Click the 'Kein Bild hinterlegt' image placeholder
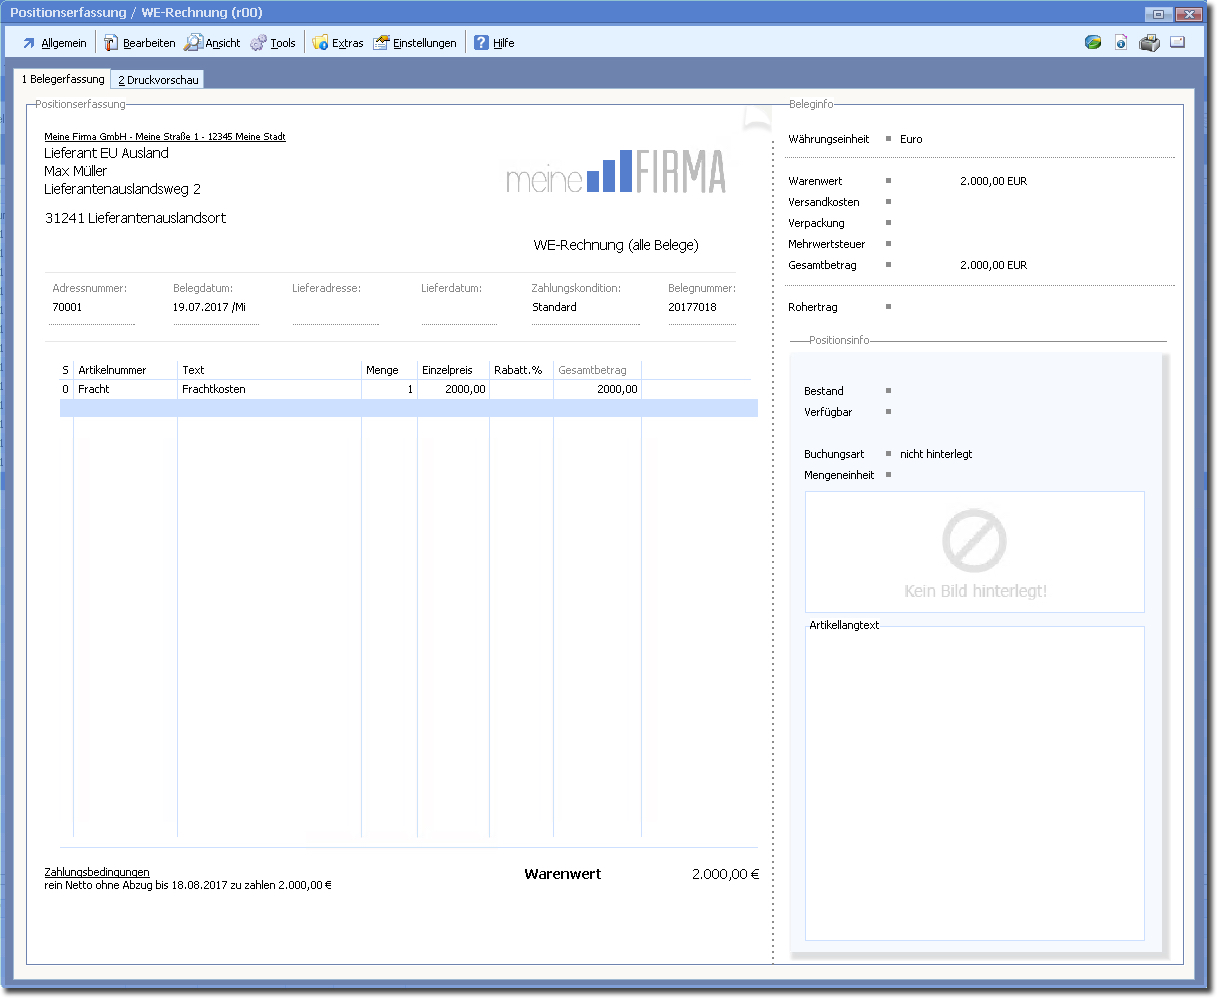This screenshot has width=1217, height=998. [x=974, y=552]
